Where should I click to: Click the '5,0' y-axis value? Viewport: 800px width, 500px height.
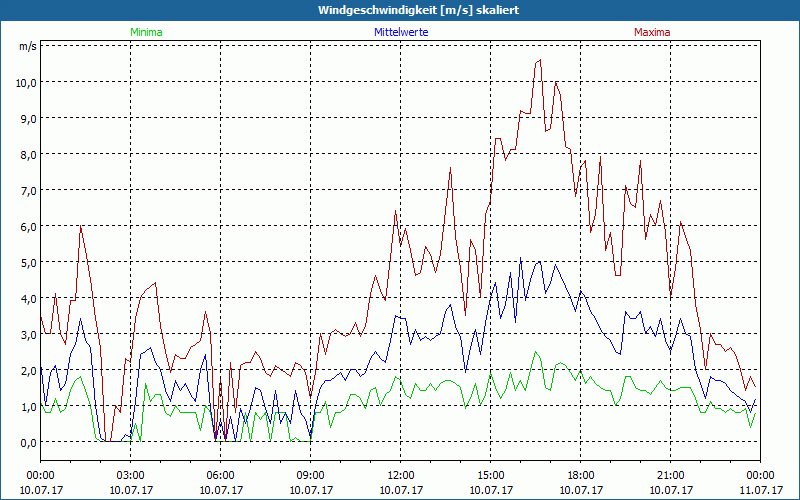(29, 263)
